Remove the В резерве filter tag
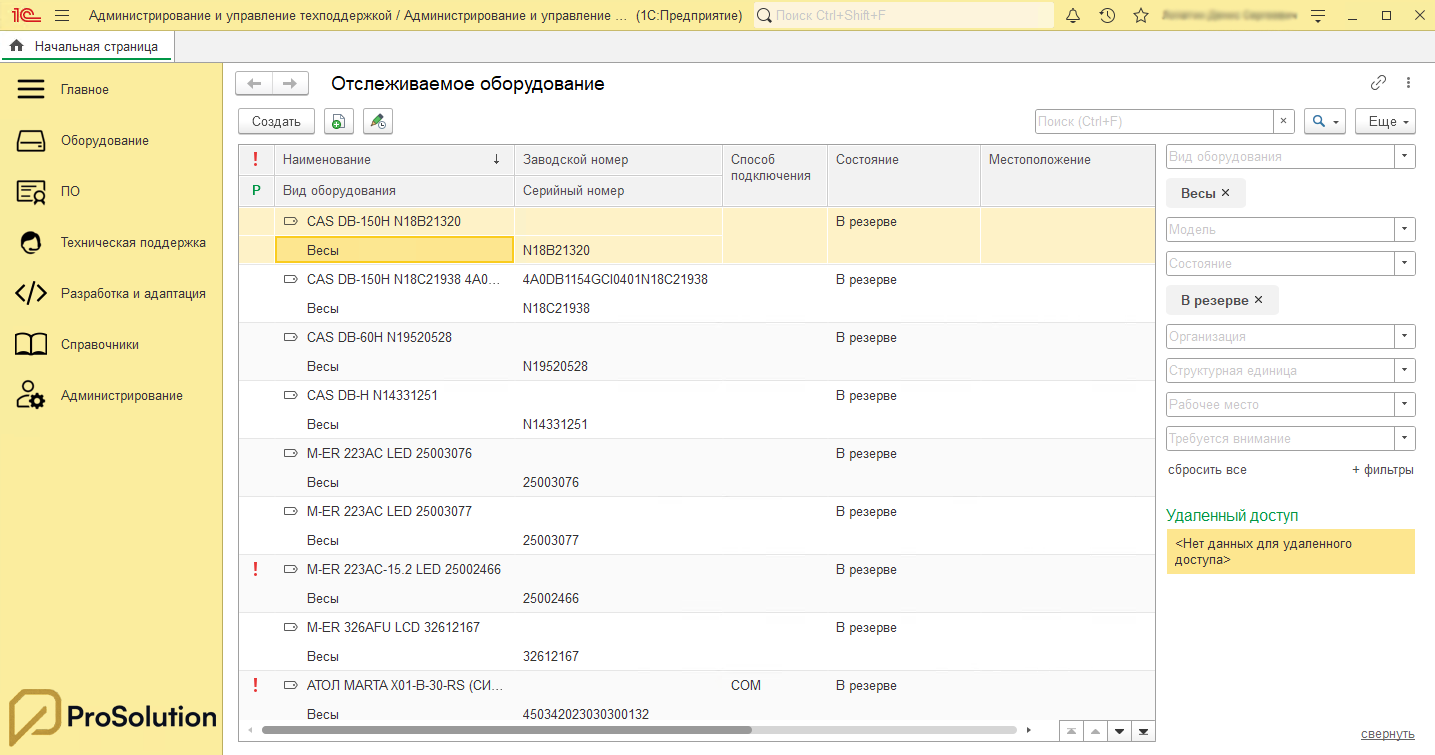 coord(1258,300)
